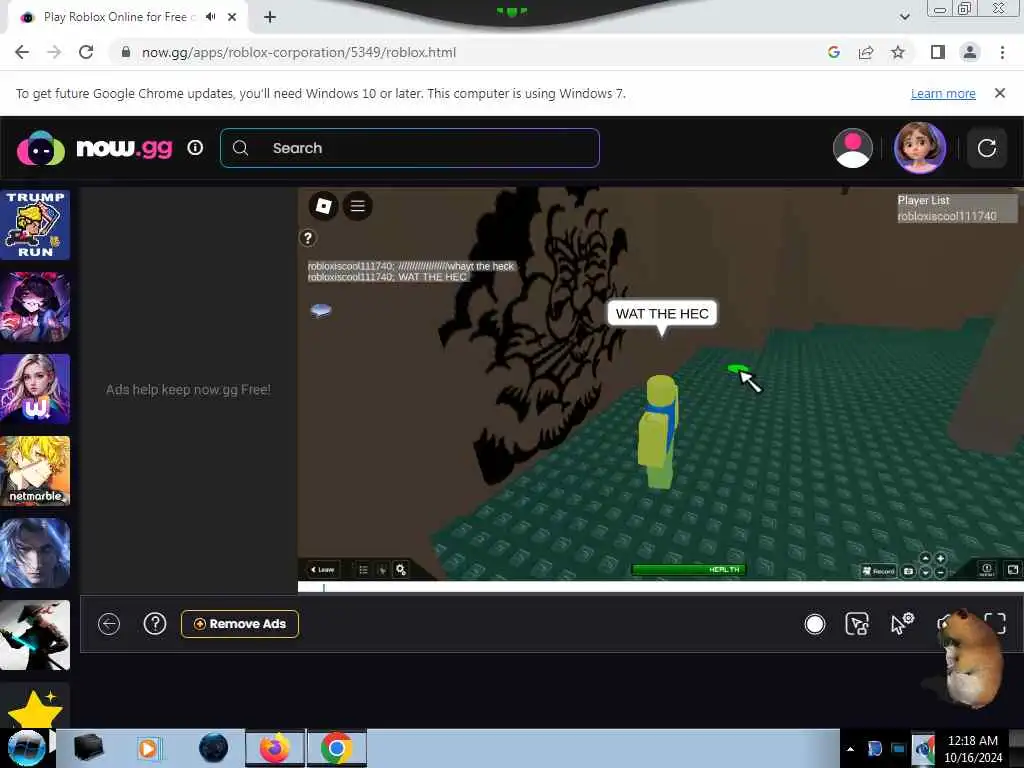Click the in-game Report icon
Viewport: 1024px width, 768px height.
[987, 569]
